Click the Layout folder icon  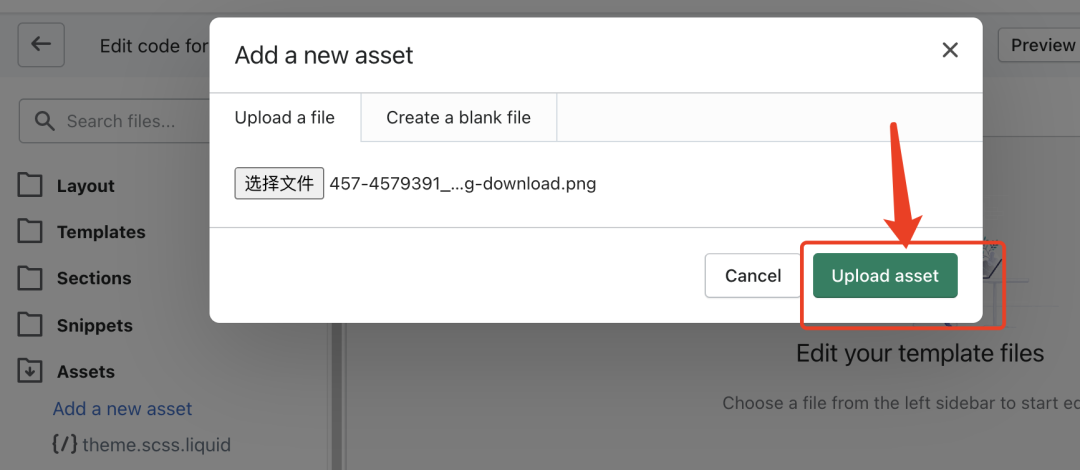tap(30, 185)
